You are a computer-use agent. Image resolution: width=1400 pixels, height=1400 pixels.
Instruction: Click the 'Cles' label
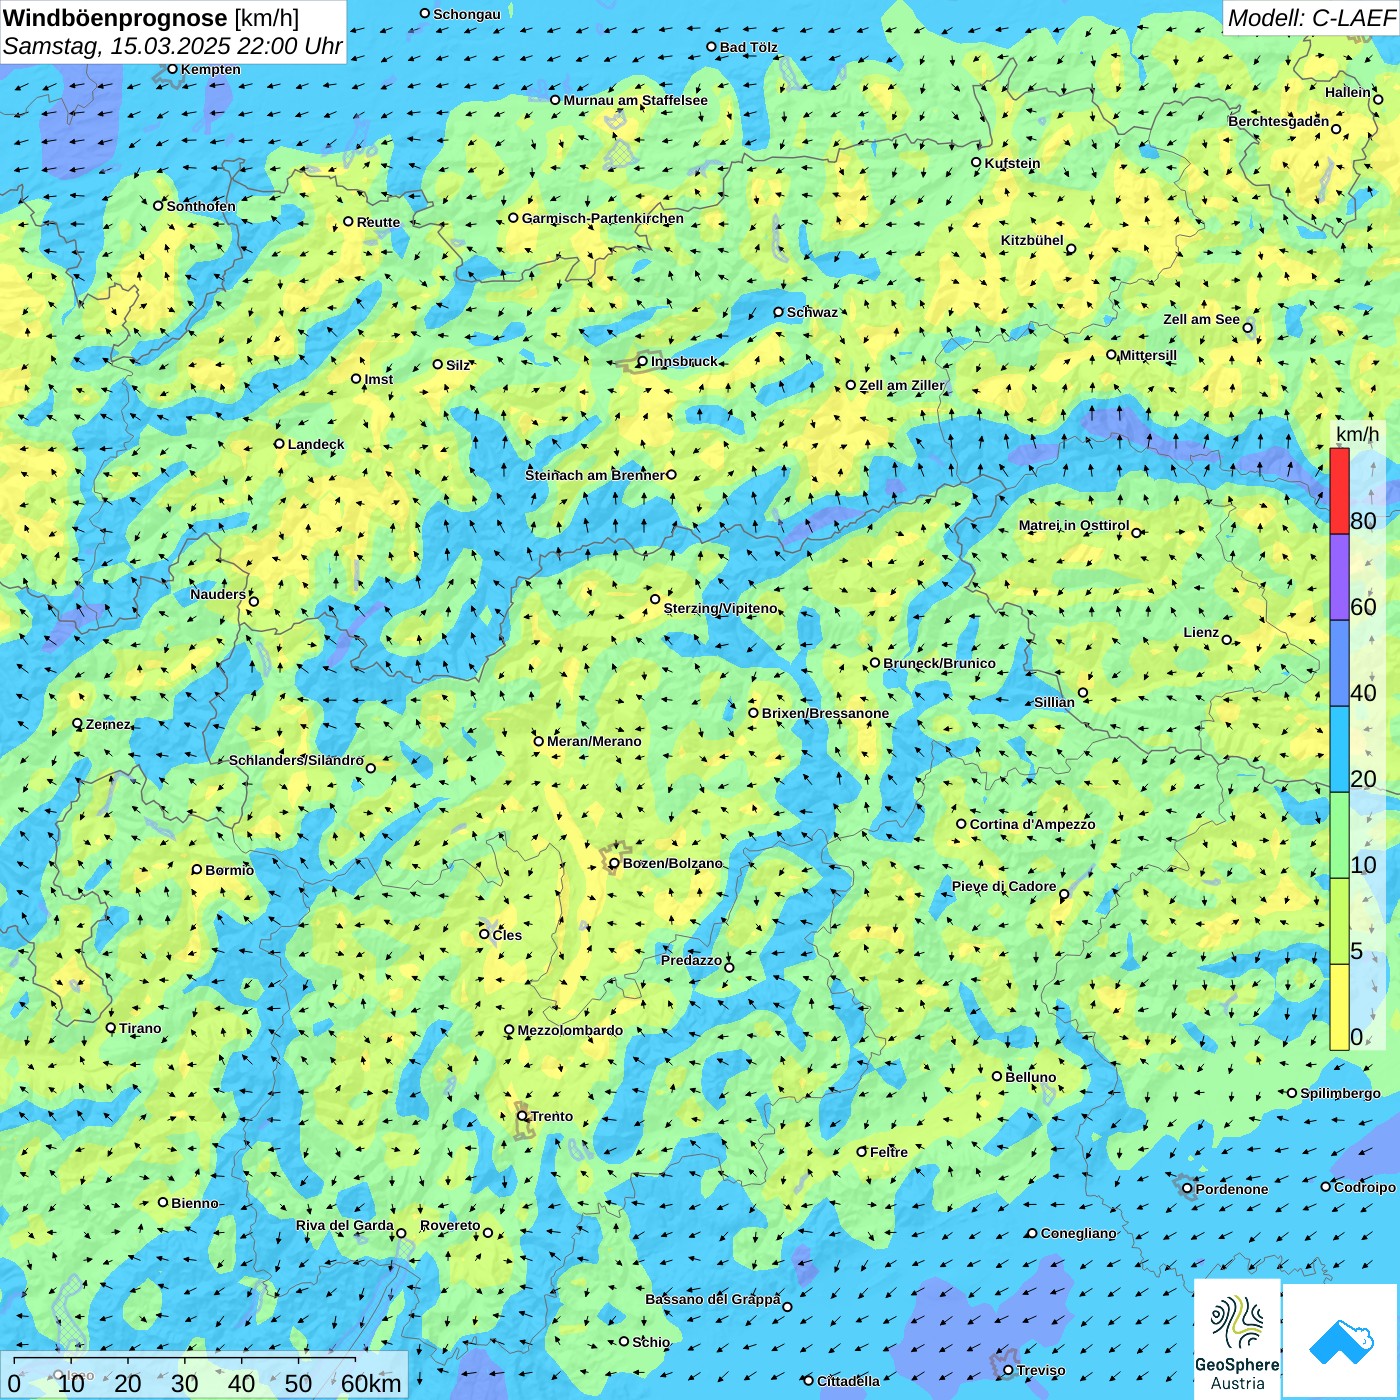tap(507, 935)
